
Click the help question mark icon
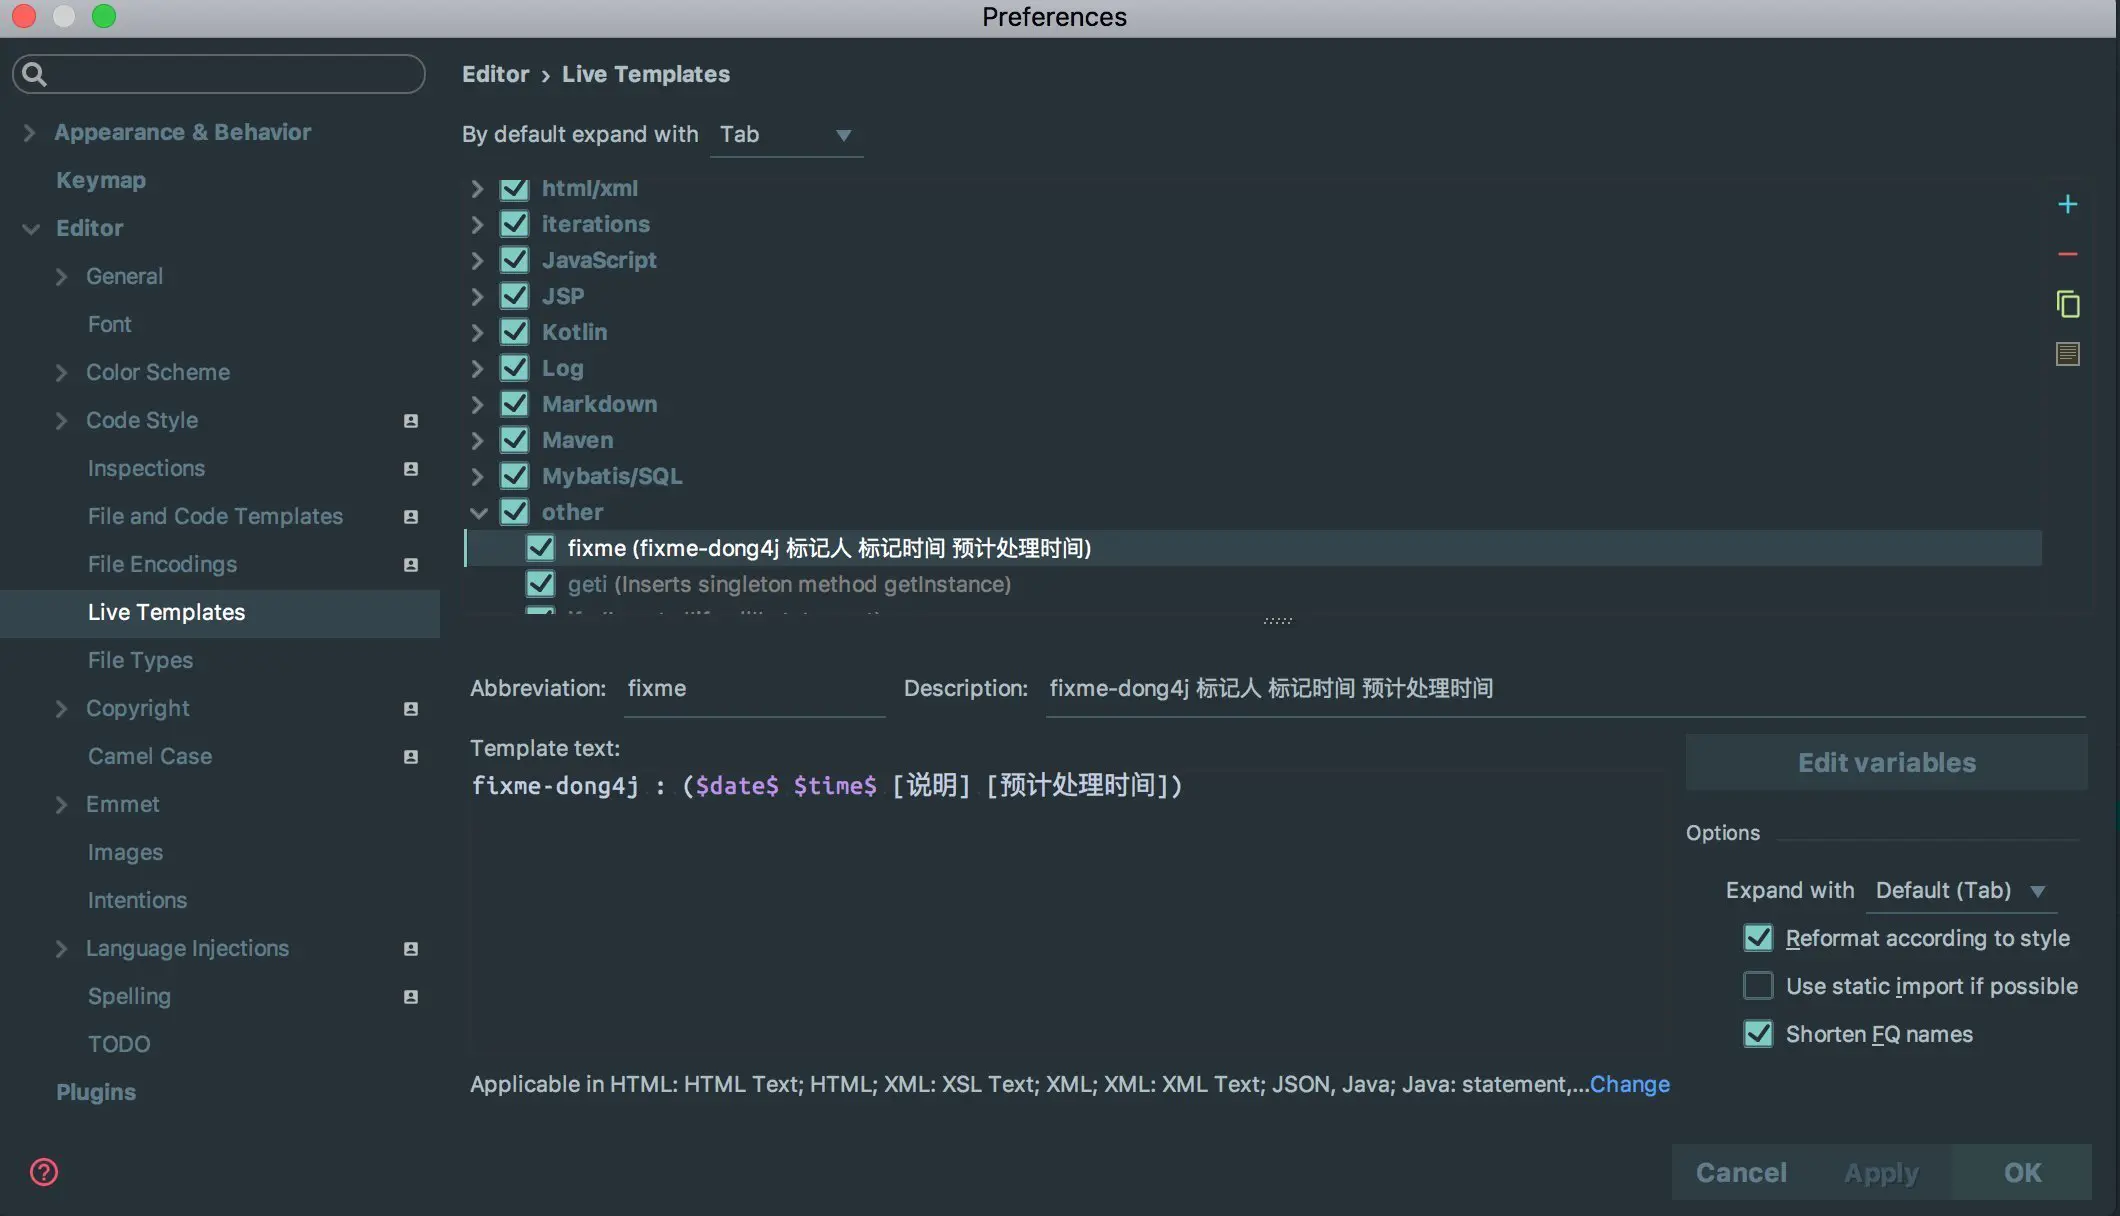(43, 1171)
